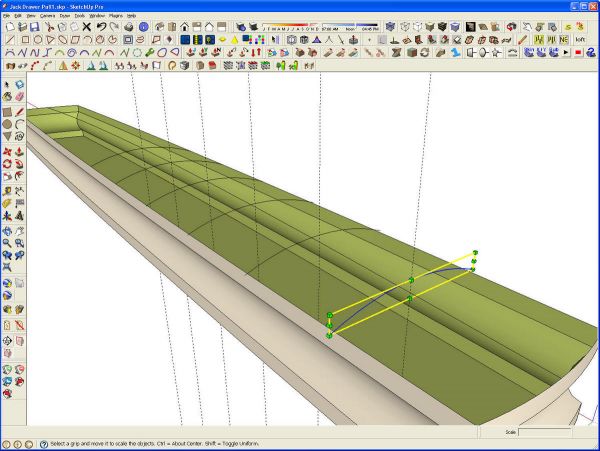Click the Save floppy disk icon
Image resolution: width=600 pixels, height=451 pixels.
click(x=35, y=27)
